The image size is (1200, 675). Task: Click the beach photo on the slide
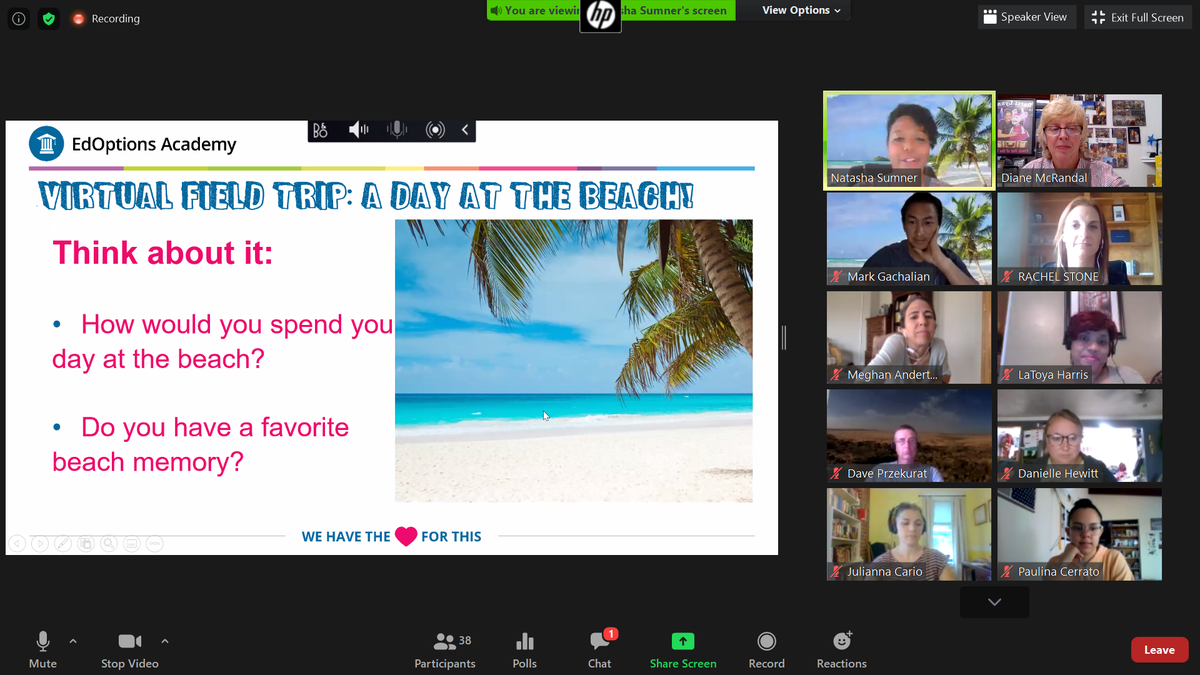573,360
